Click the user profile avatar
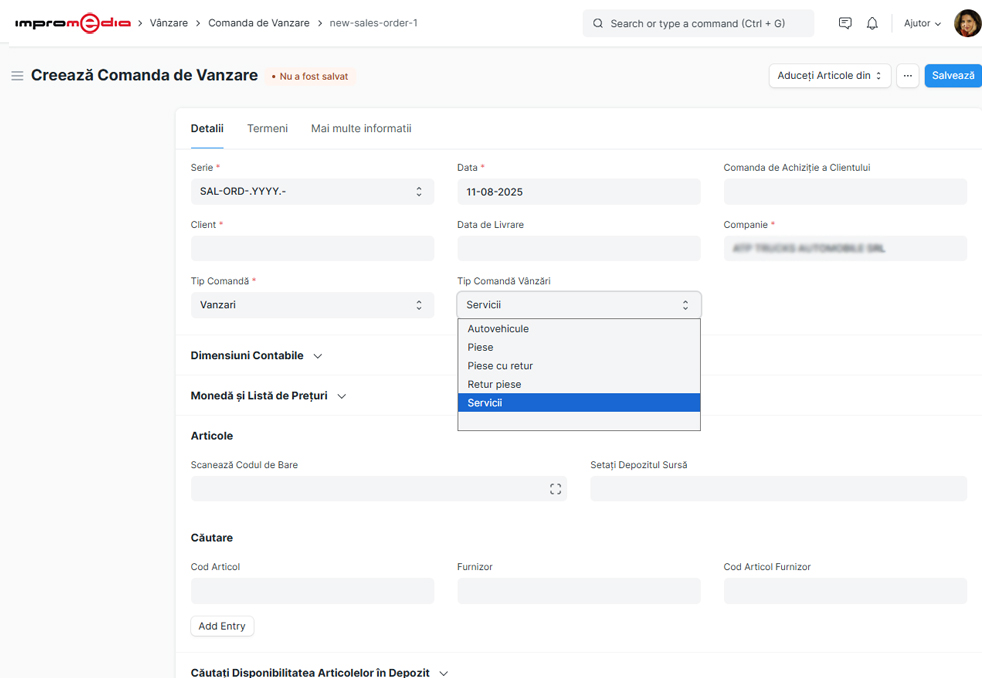 [966, 23]
